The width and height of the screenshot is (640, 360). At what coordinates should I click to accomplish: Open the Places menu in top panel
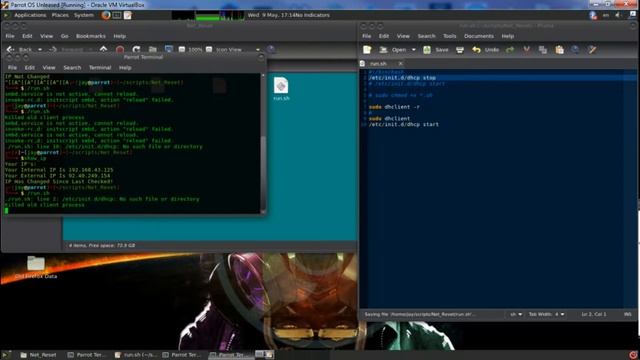coord(60,15)
